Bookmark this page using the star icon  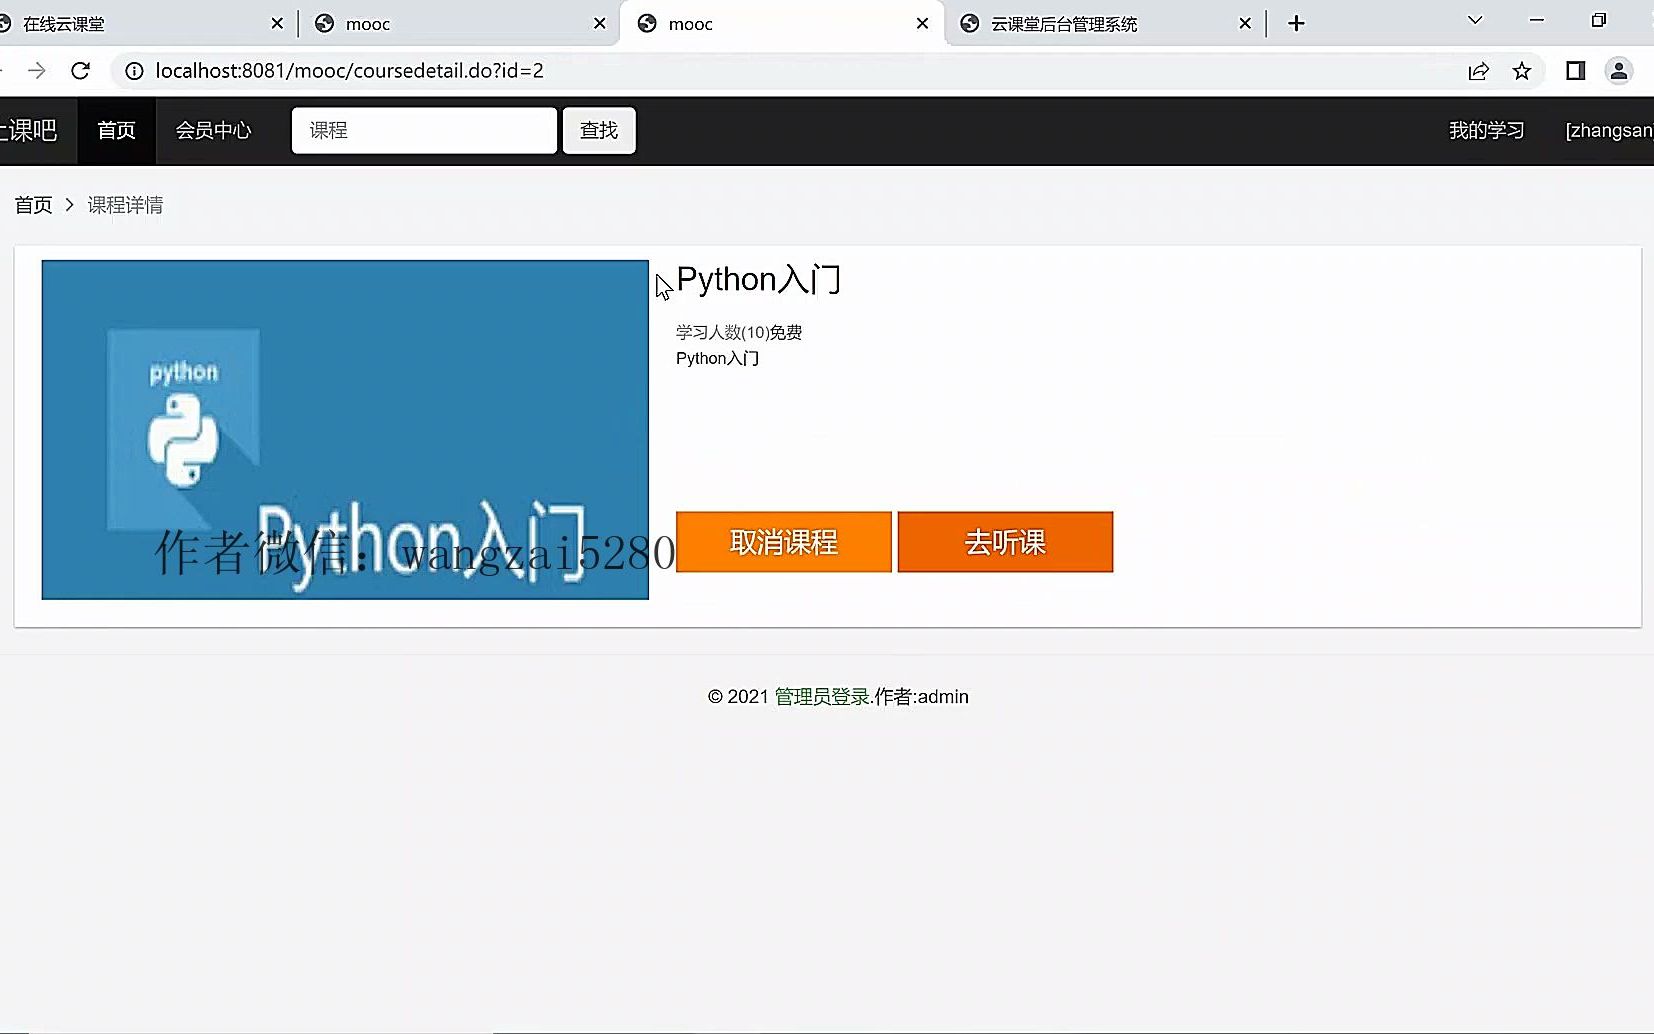click(x=1521, y=71)
